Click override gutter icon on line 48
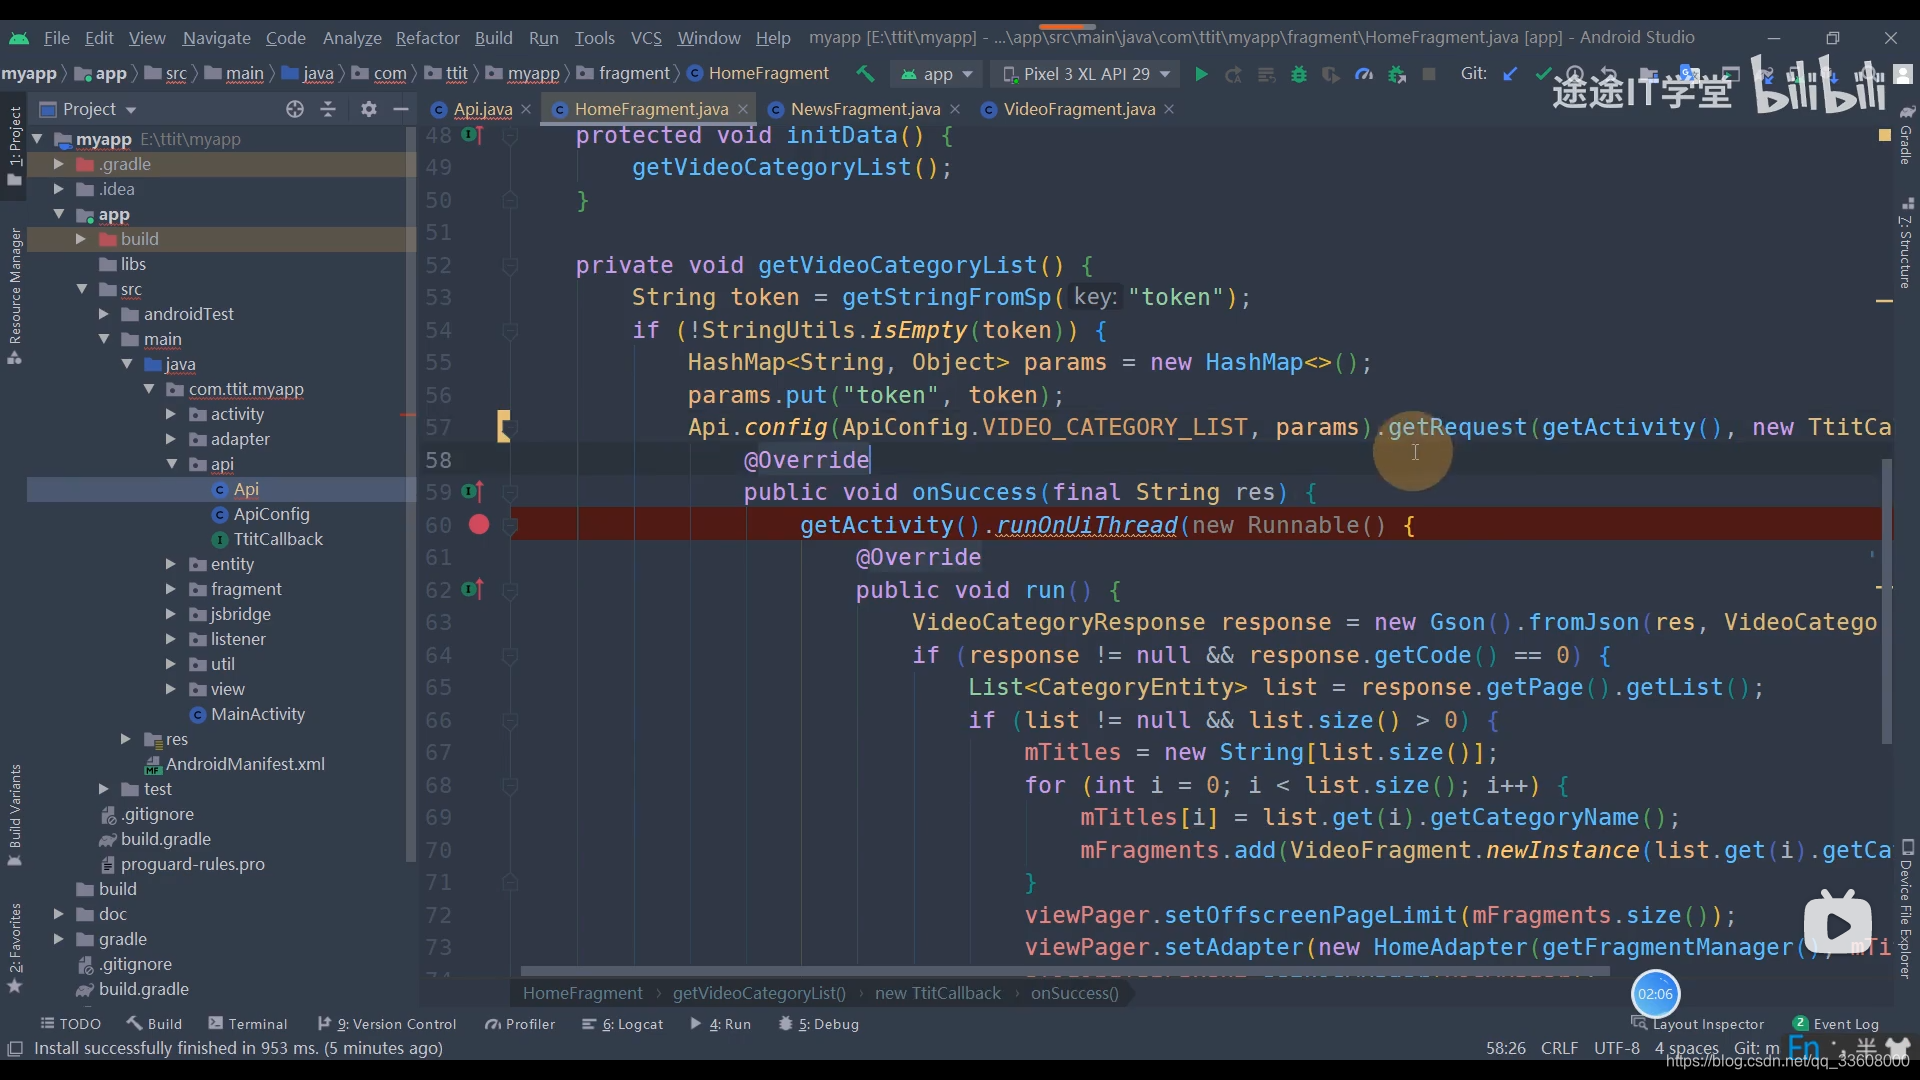 472,135
